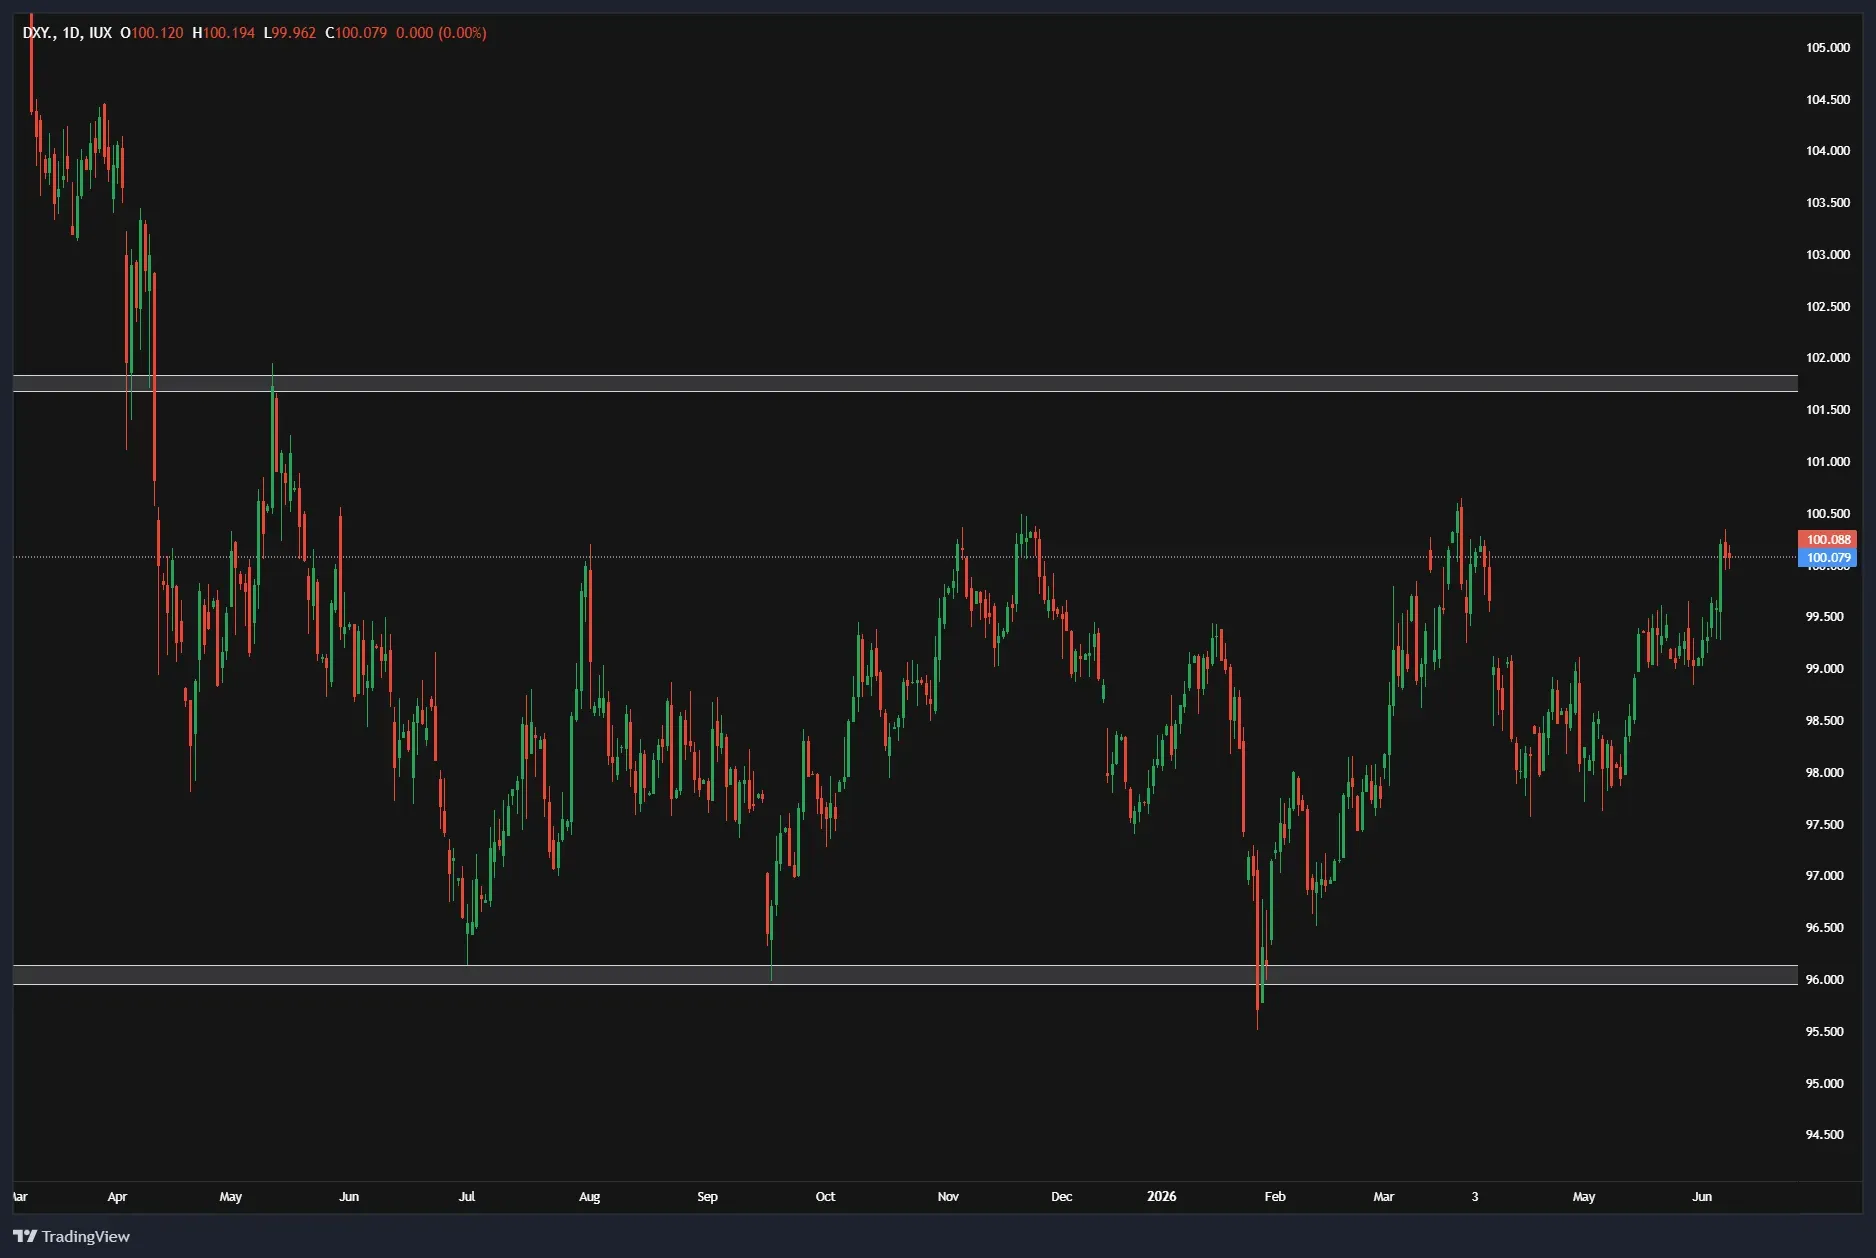Viewport: 1876px width, 1258px height.
Task: Click the 95.500 price axis label
Action: [x=1825, y=1032]
